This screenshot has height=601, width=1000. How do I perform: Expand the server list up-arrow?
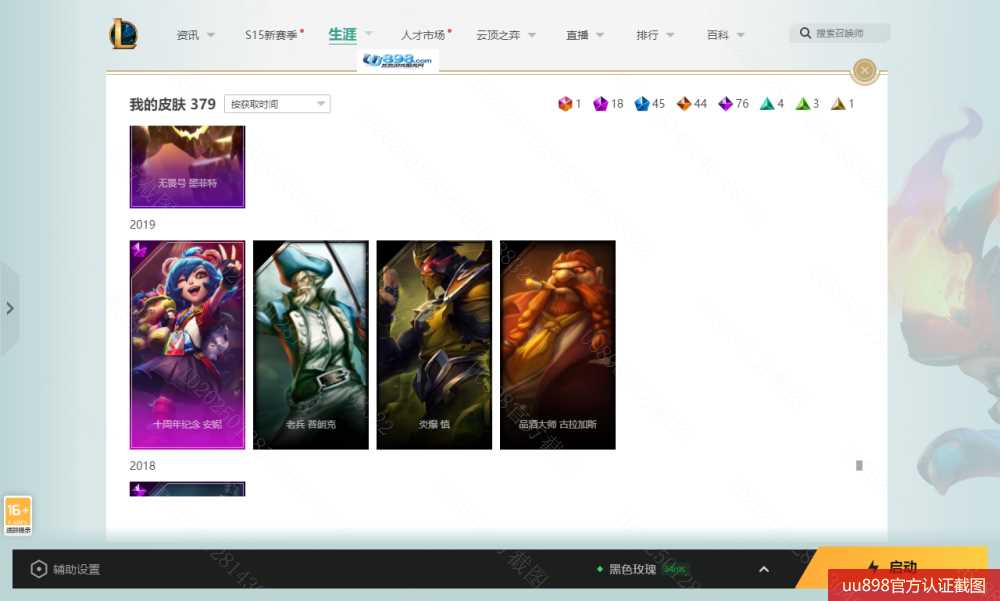(764, 569)
